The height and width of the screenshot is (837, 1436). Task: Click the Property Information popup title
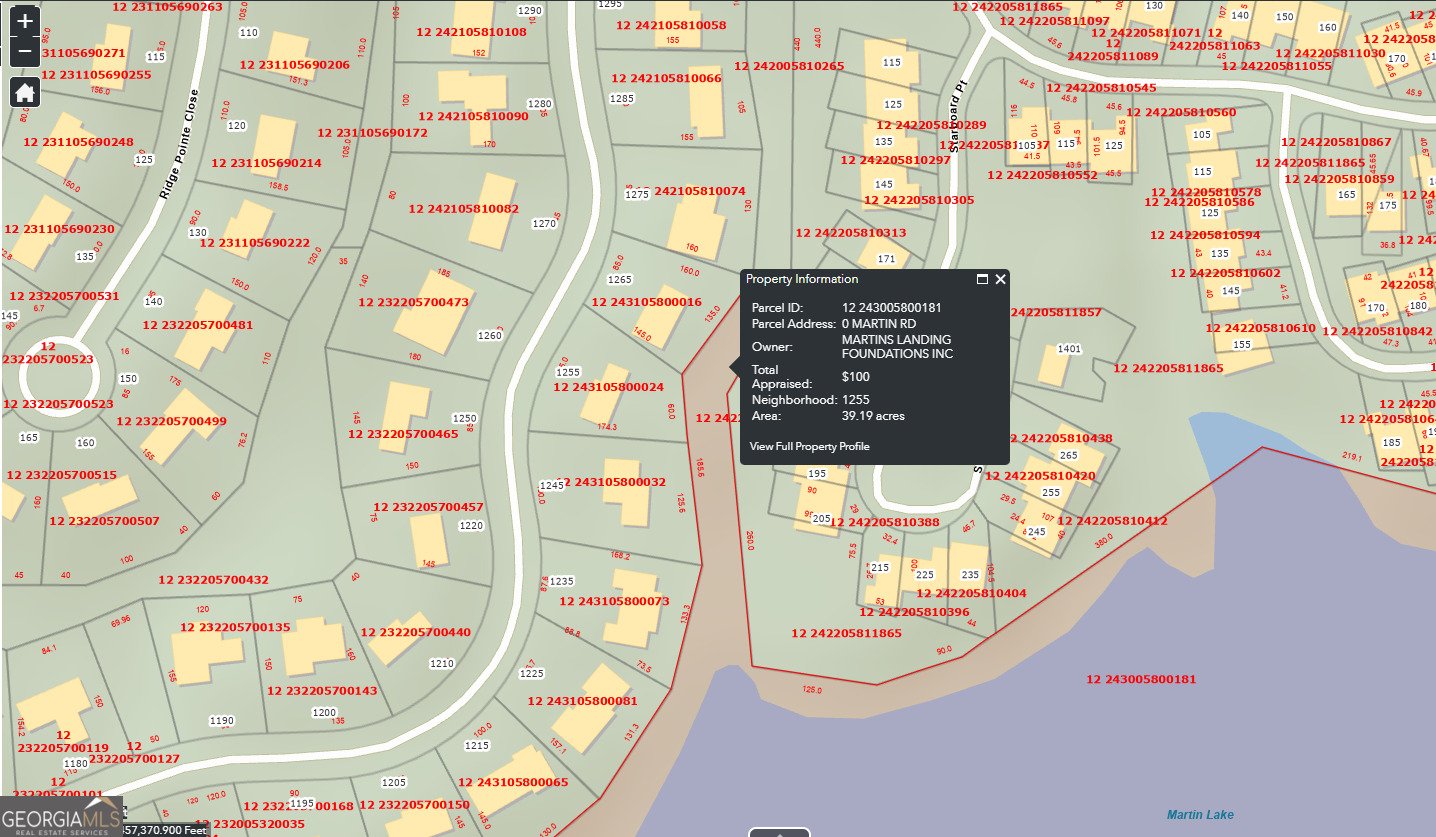pyautogui.click(x=801, y=279)
